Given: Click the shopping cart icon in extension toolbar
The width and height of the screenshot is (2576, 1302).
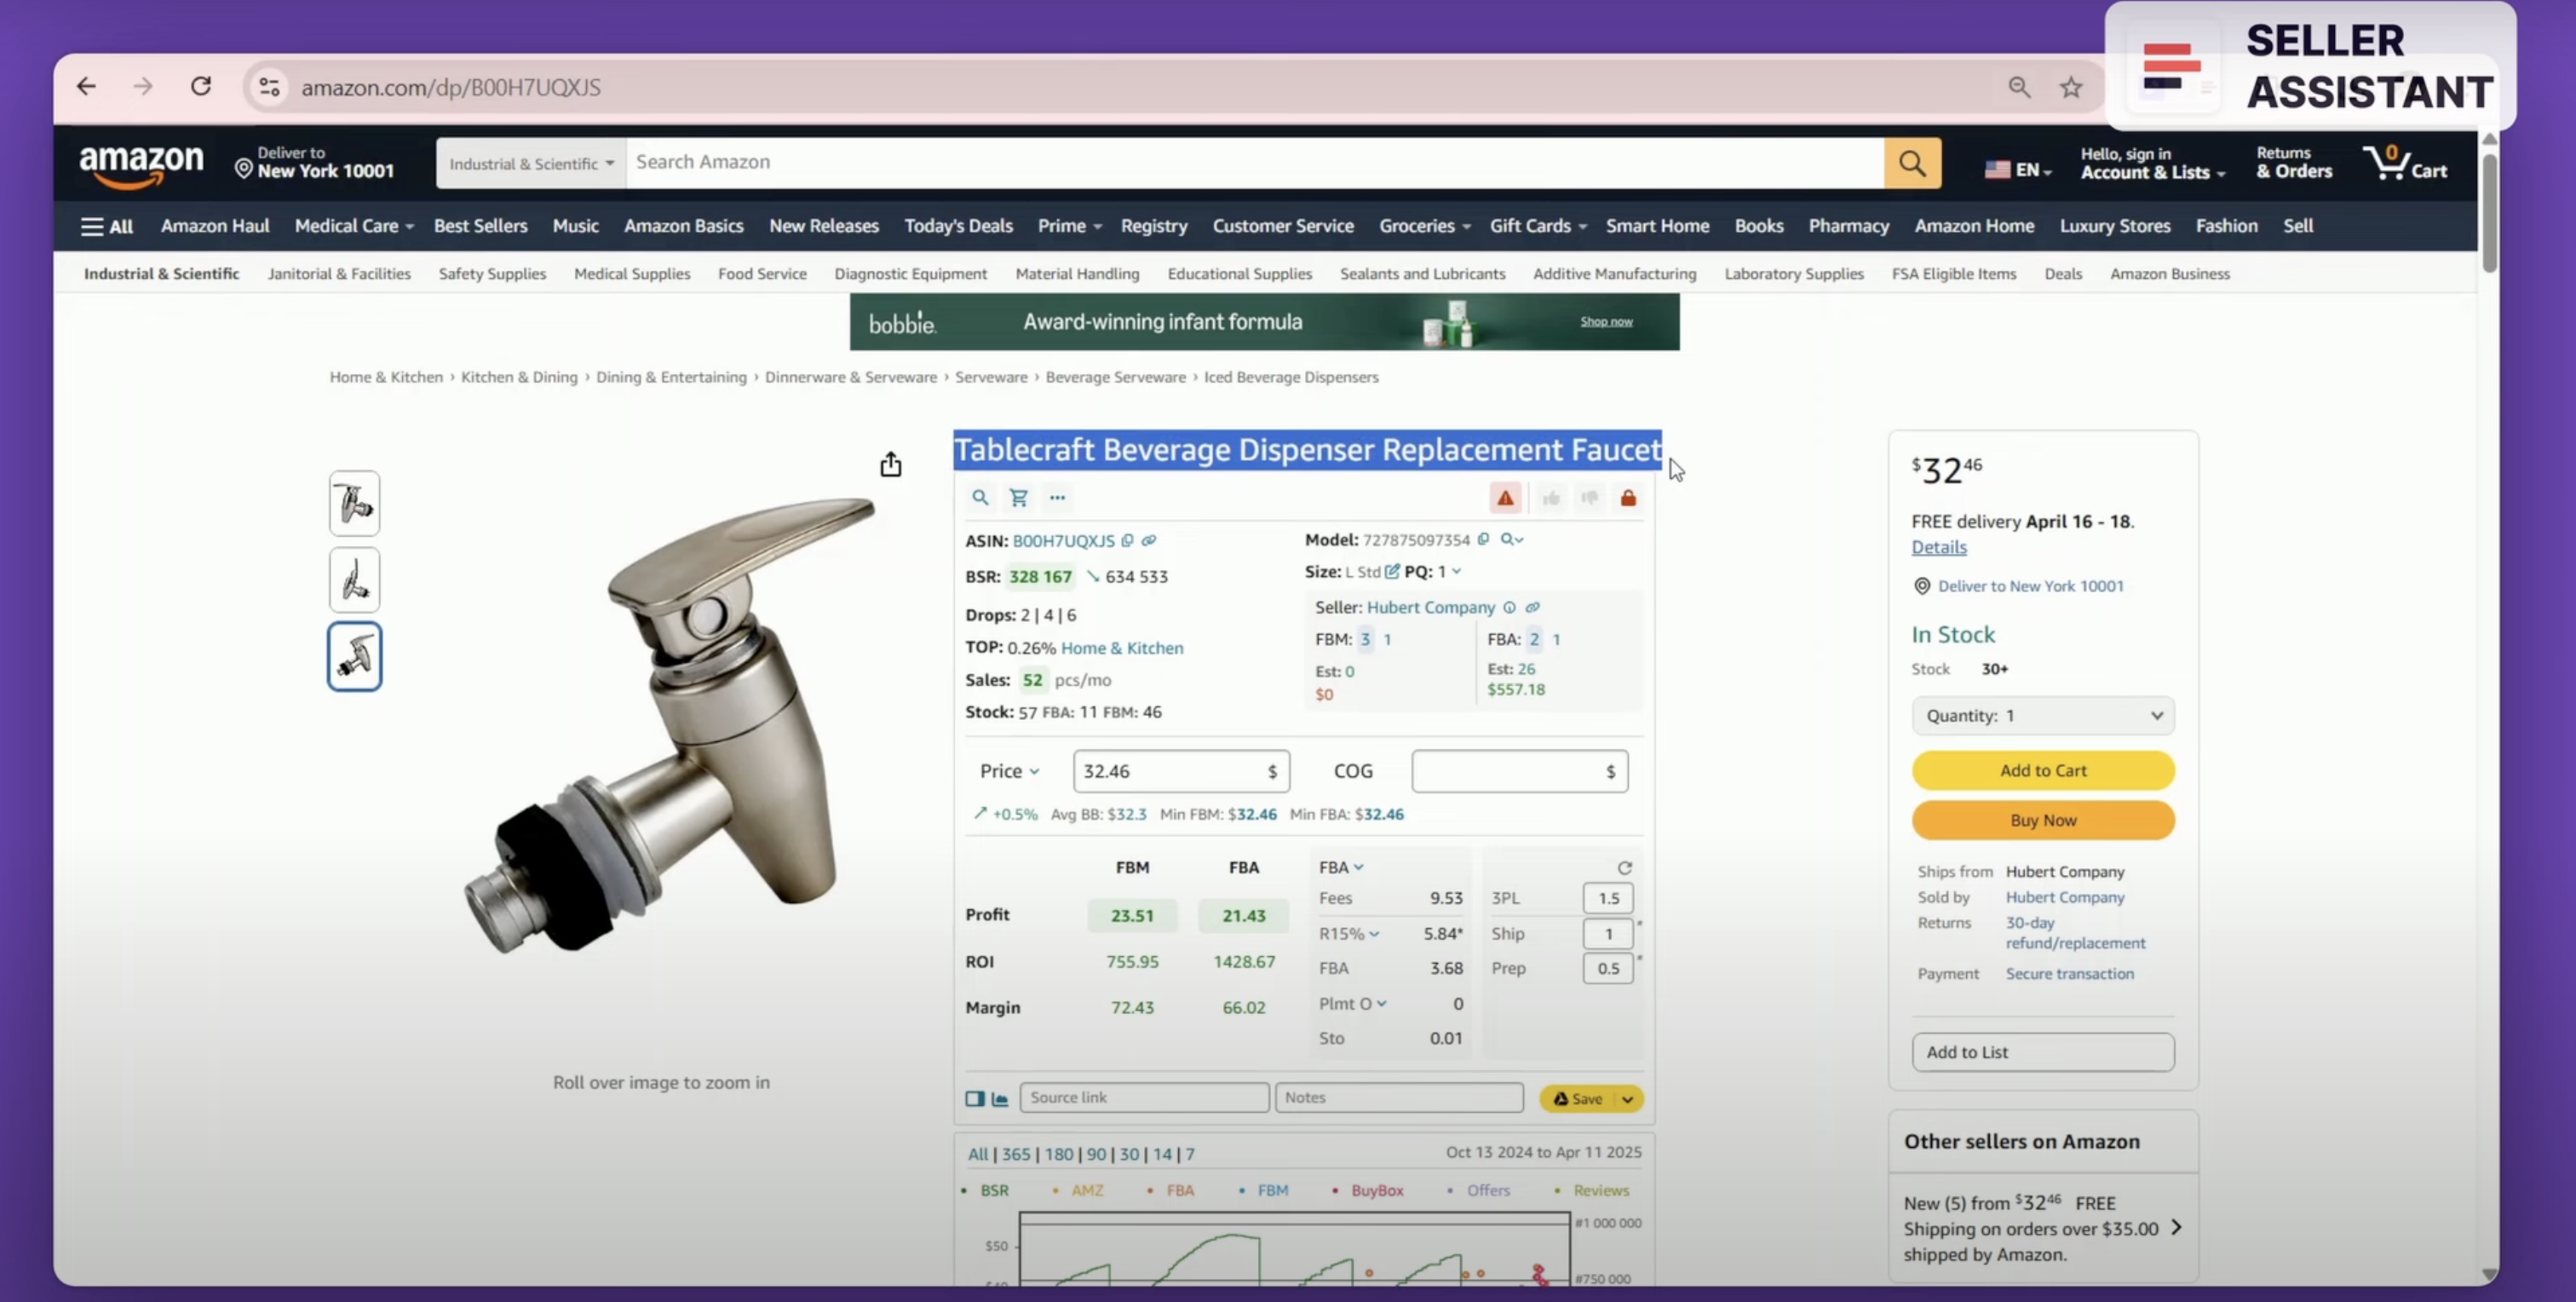Looking at the screenshot, I should (1018, 498).
